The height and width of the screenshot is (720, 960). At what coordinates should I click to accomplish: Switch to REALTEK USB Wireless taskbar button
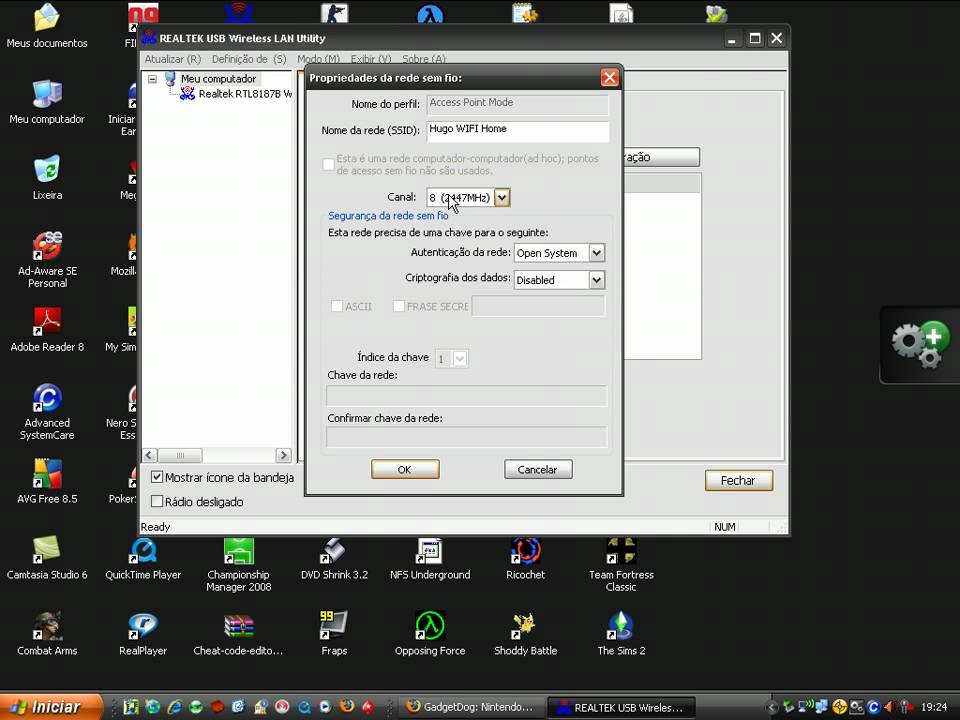(621, 707)
